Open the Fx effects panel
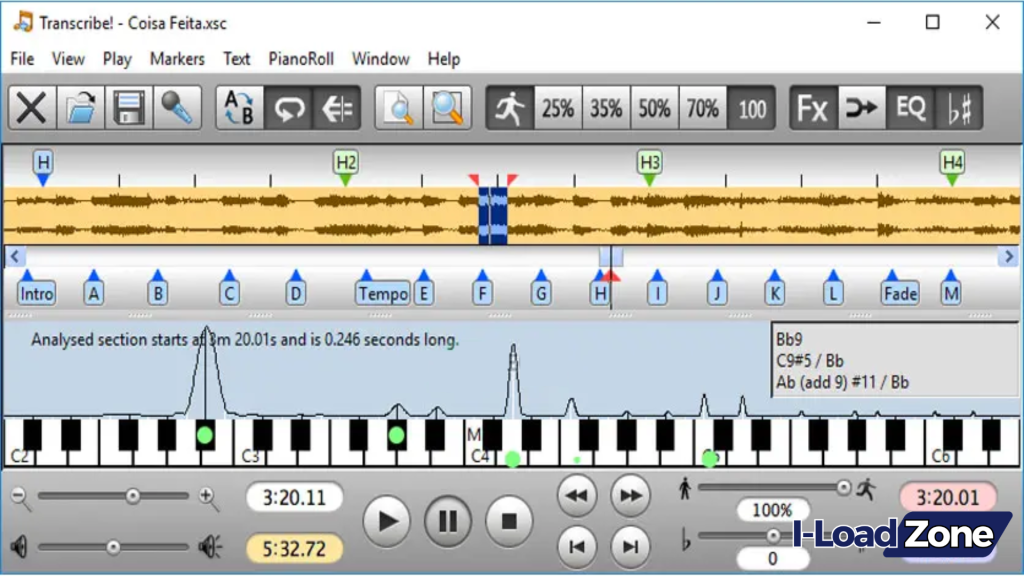This screenshot has height=576, width=1024. point(812,107)
